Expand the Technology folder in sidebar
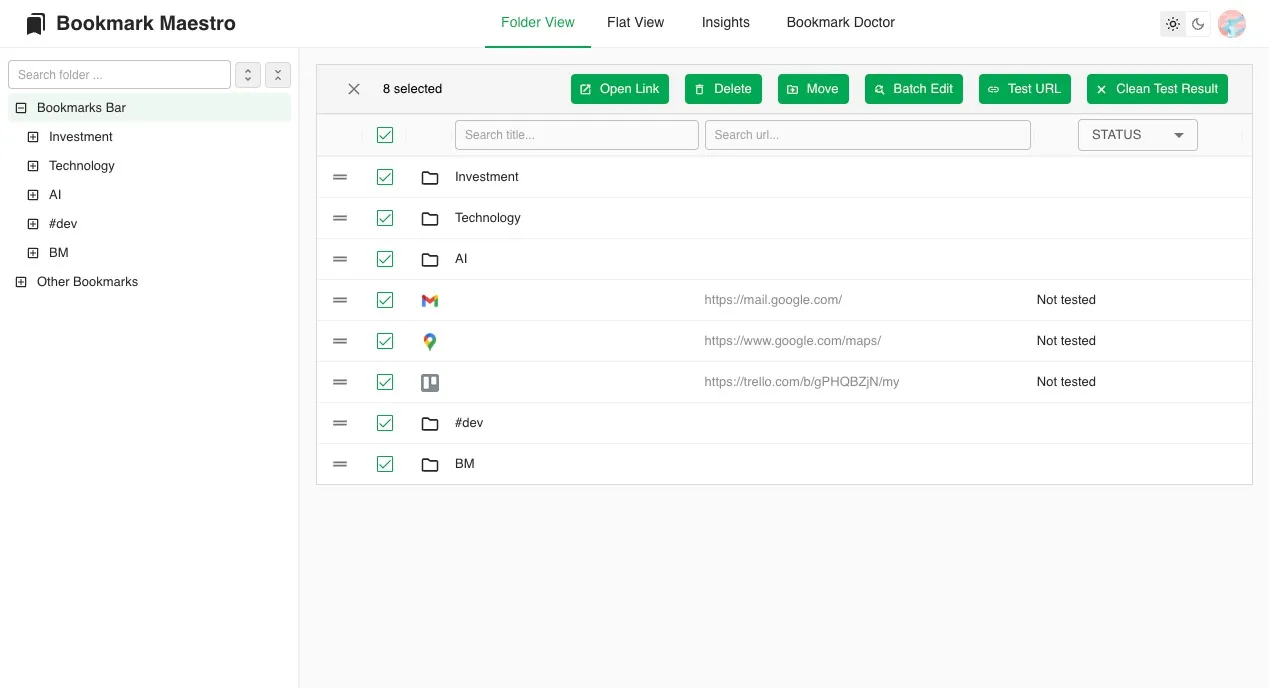 33,166
